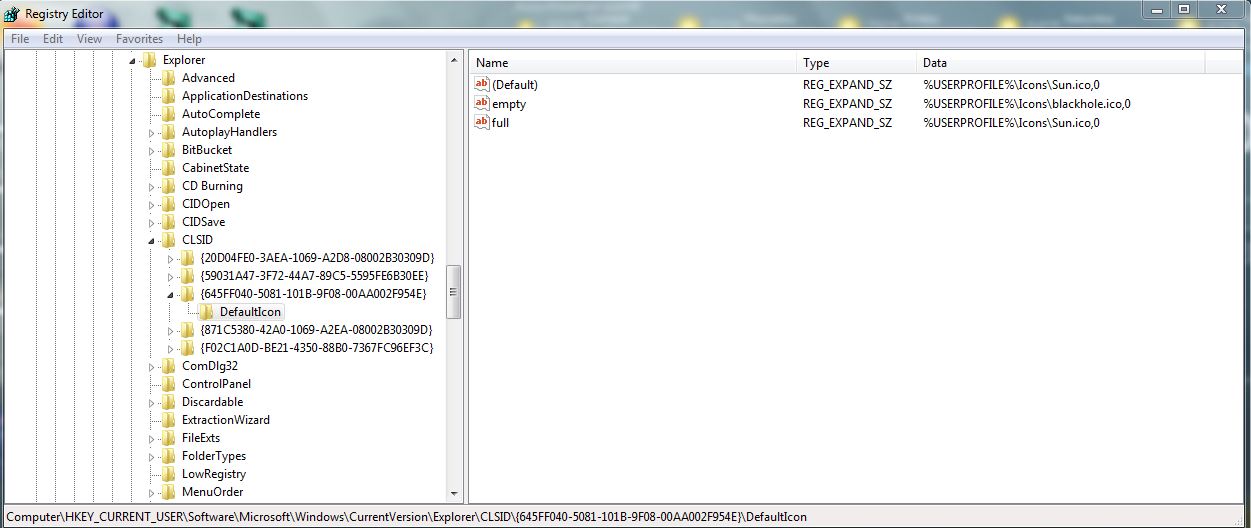Collapse the Explorer tree node
This screenshot has width=1251, height=528.
(134, 61)
